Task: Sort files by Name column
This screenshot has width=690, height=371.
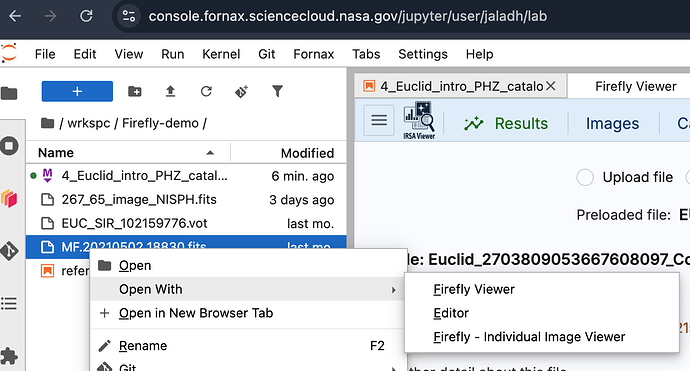Action: coord(128,153)
